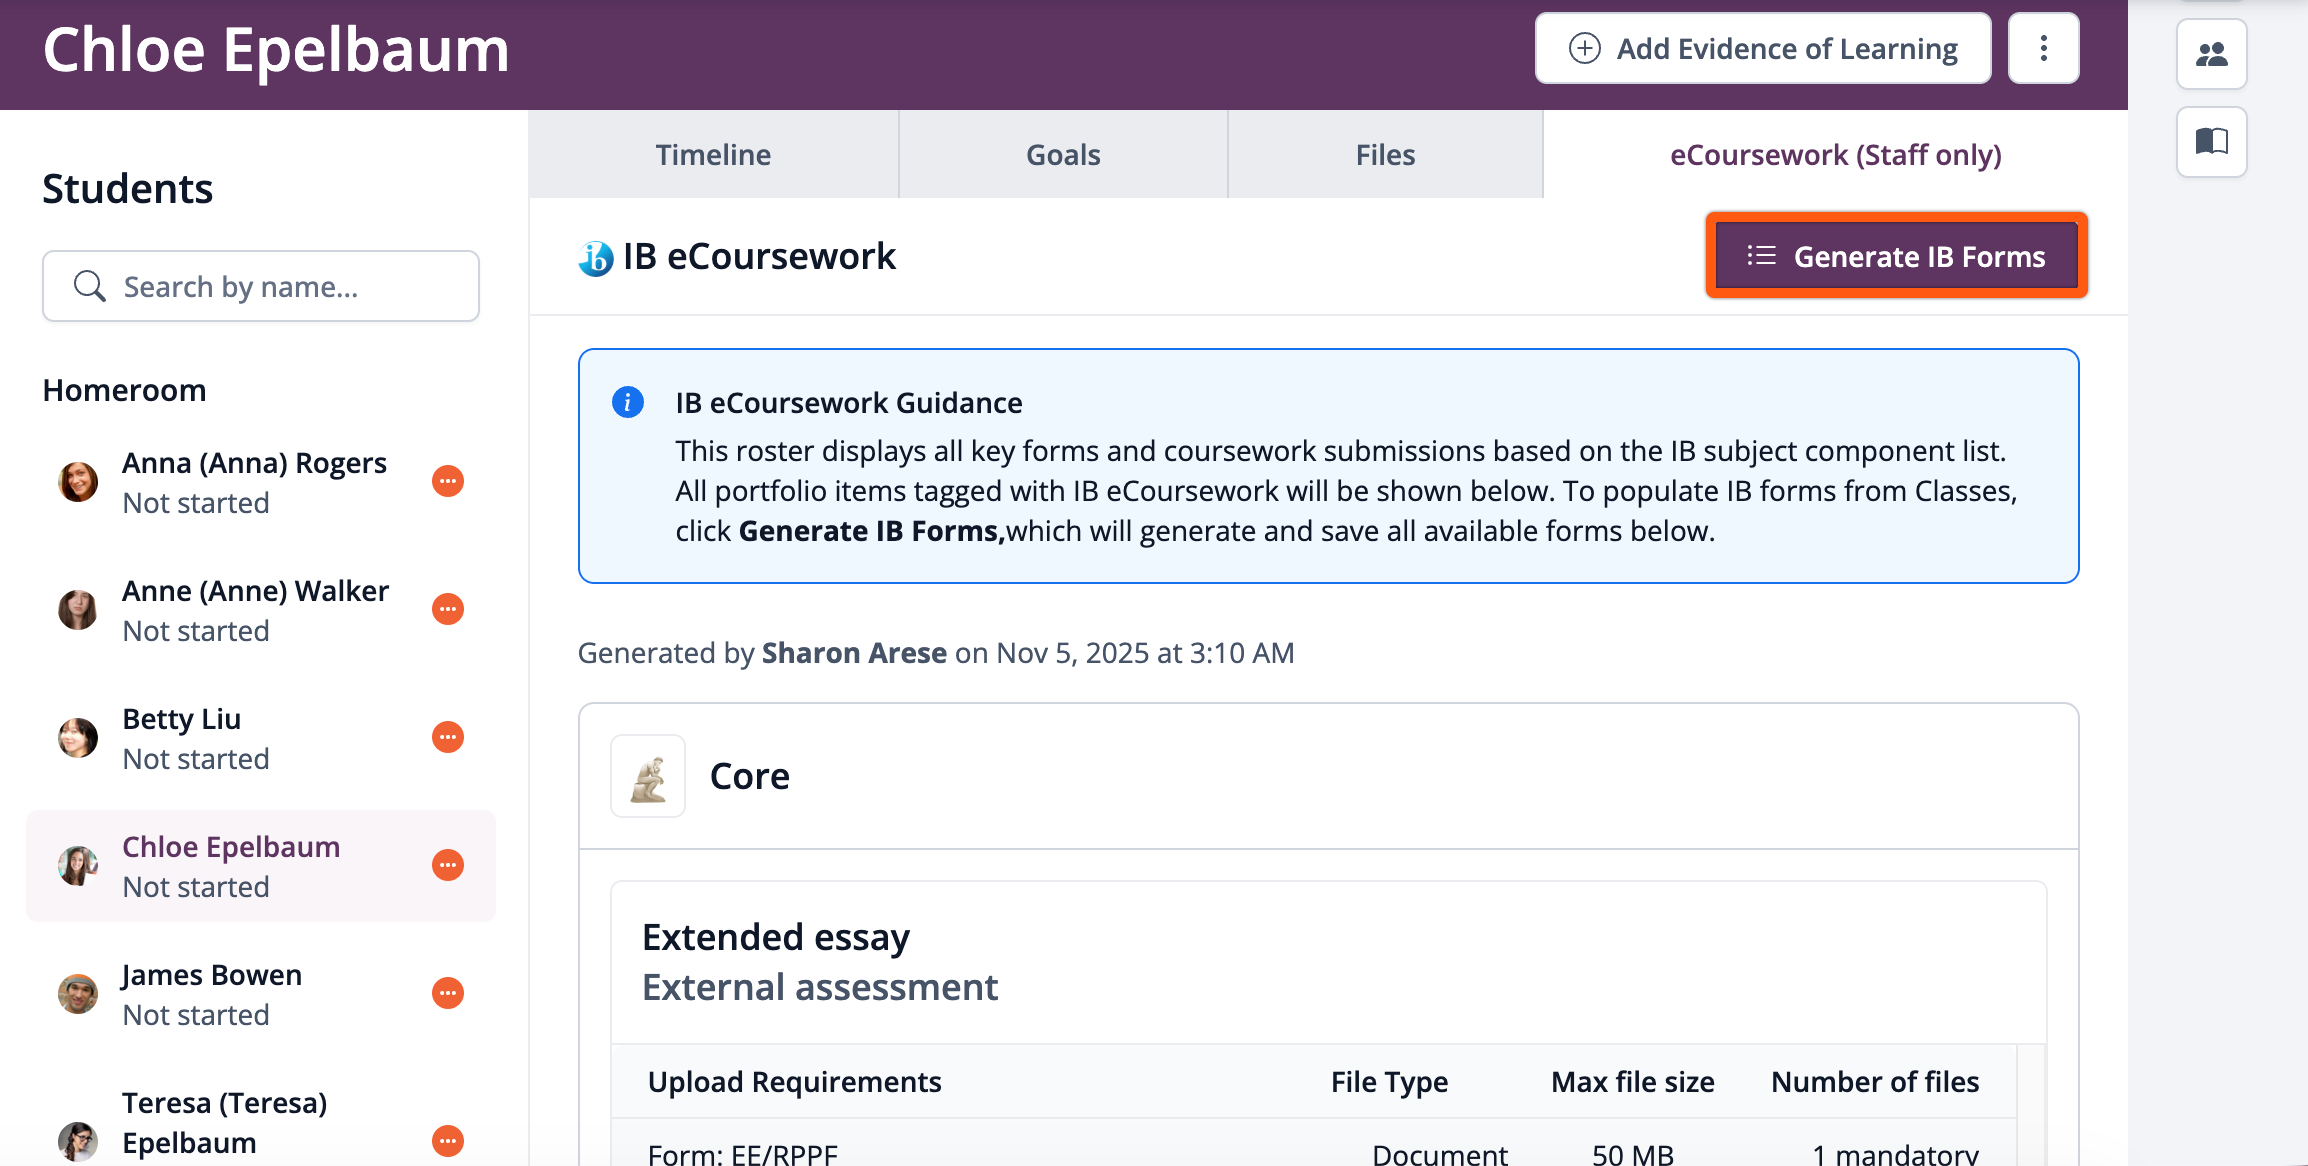Click the Core thinker statue icon
Screen dimensions: 2308x1166
648,777
